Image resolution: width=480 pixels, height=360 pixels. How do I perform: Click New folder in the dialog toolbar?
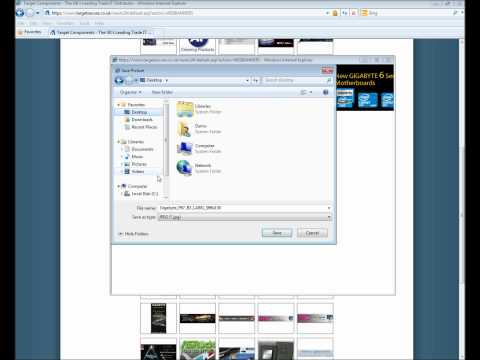coord(162,92)
